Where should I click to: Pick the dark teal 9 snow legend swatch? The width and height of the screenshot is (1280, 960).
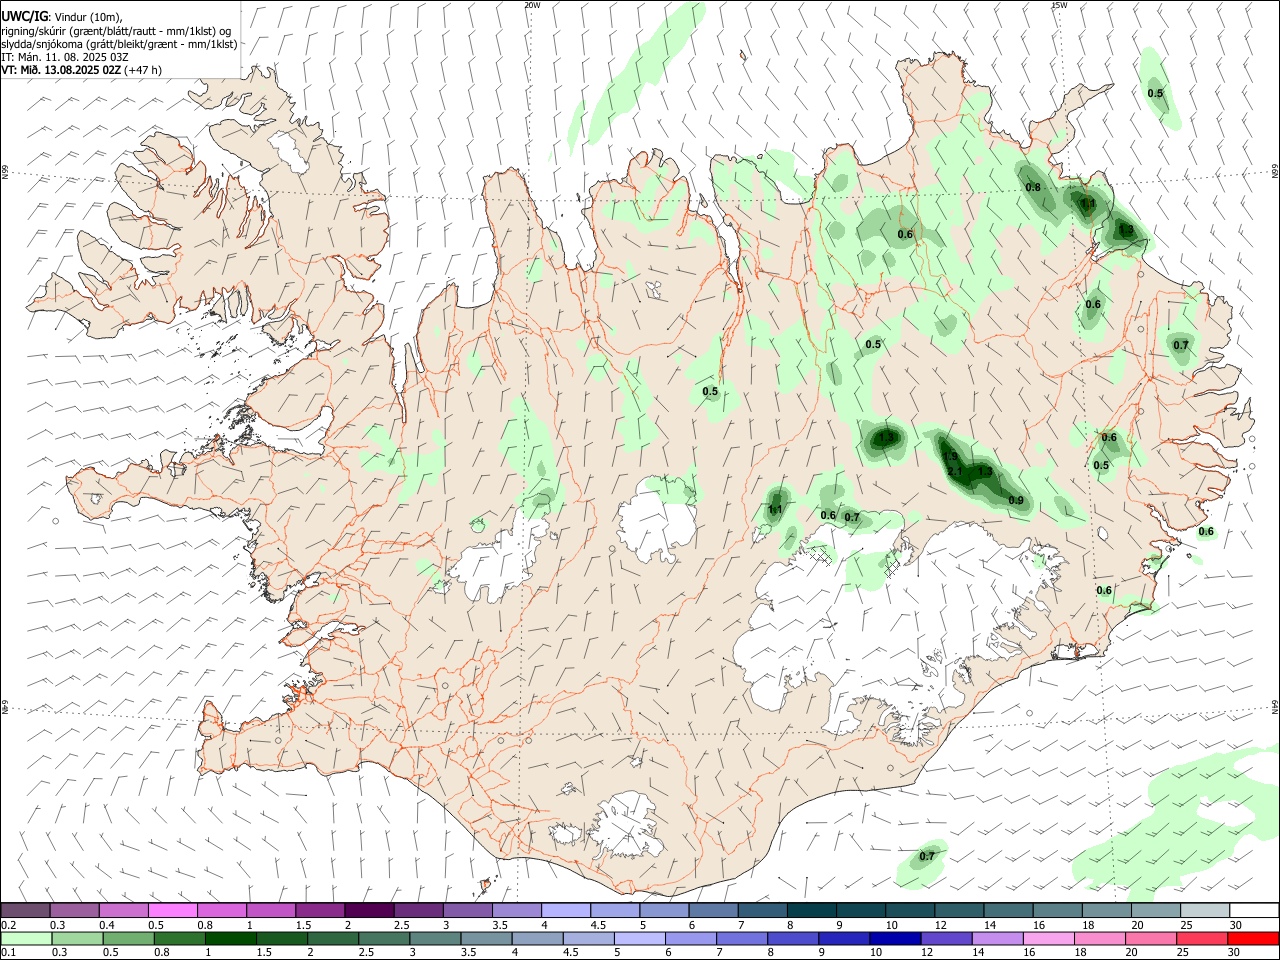tap(861, 911)
